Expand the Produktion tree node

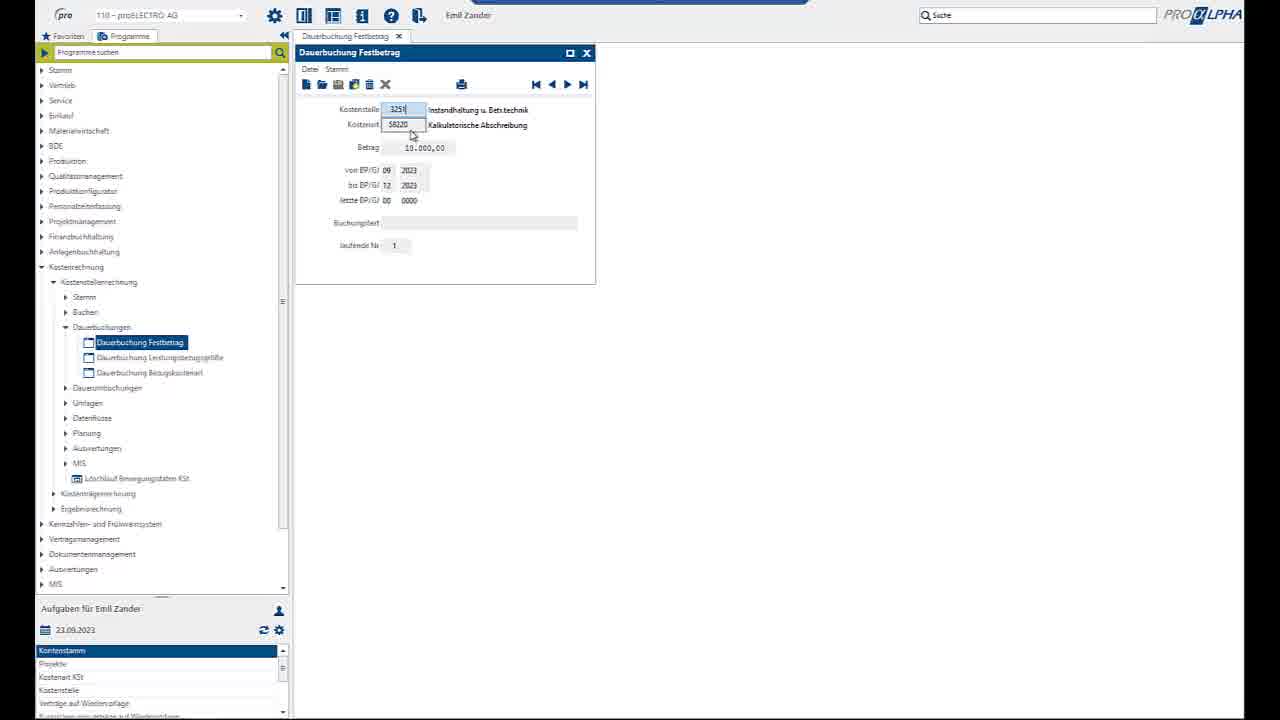[41, 161]
